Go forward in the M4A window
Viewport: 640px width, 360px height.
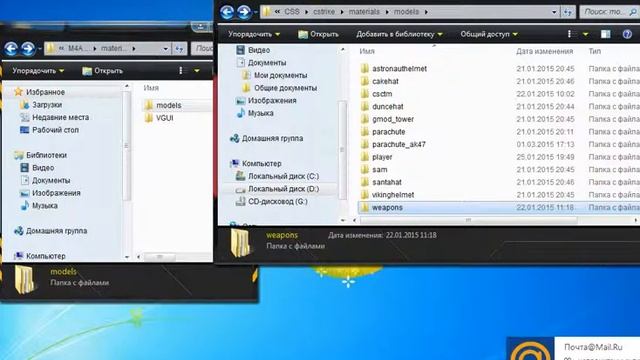coord(28,49)
